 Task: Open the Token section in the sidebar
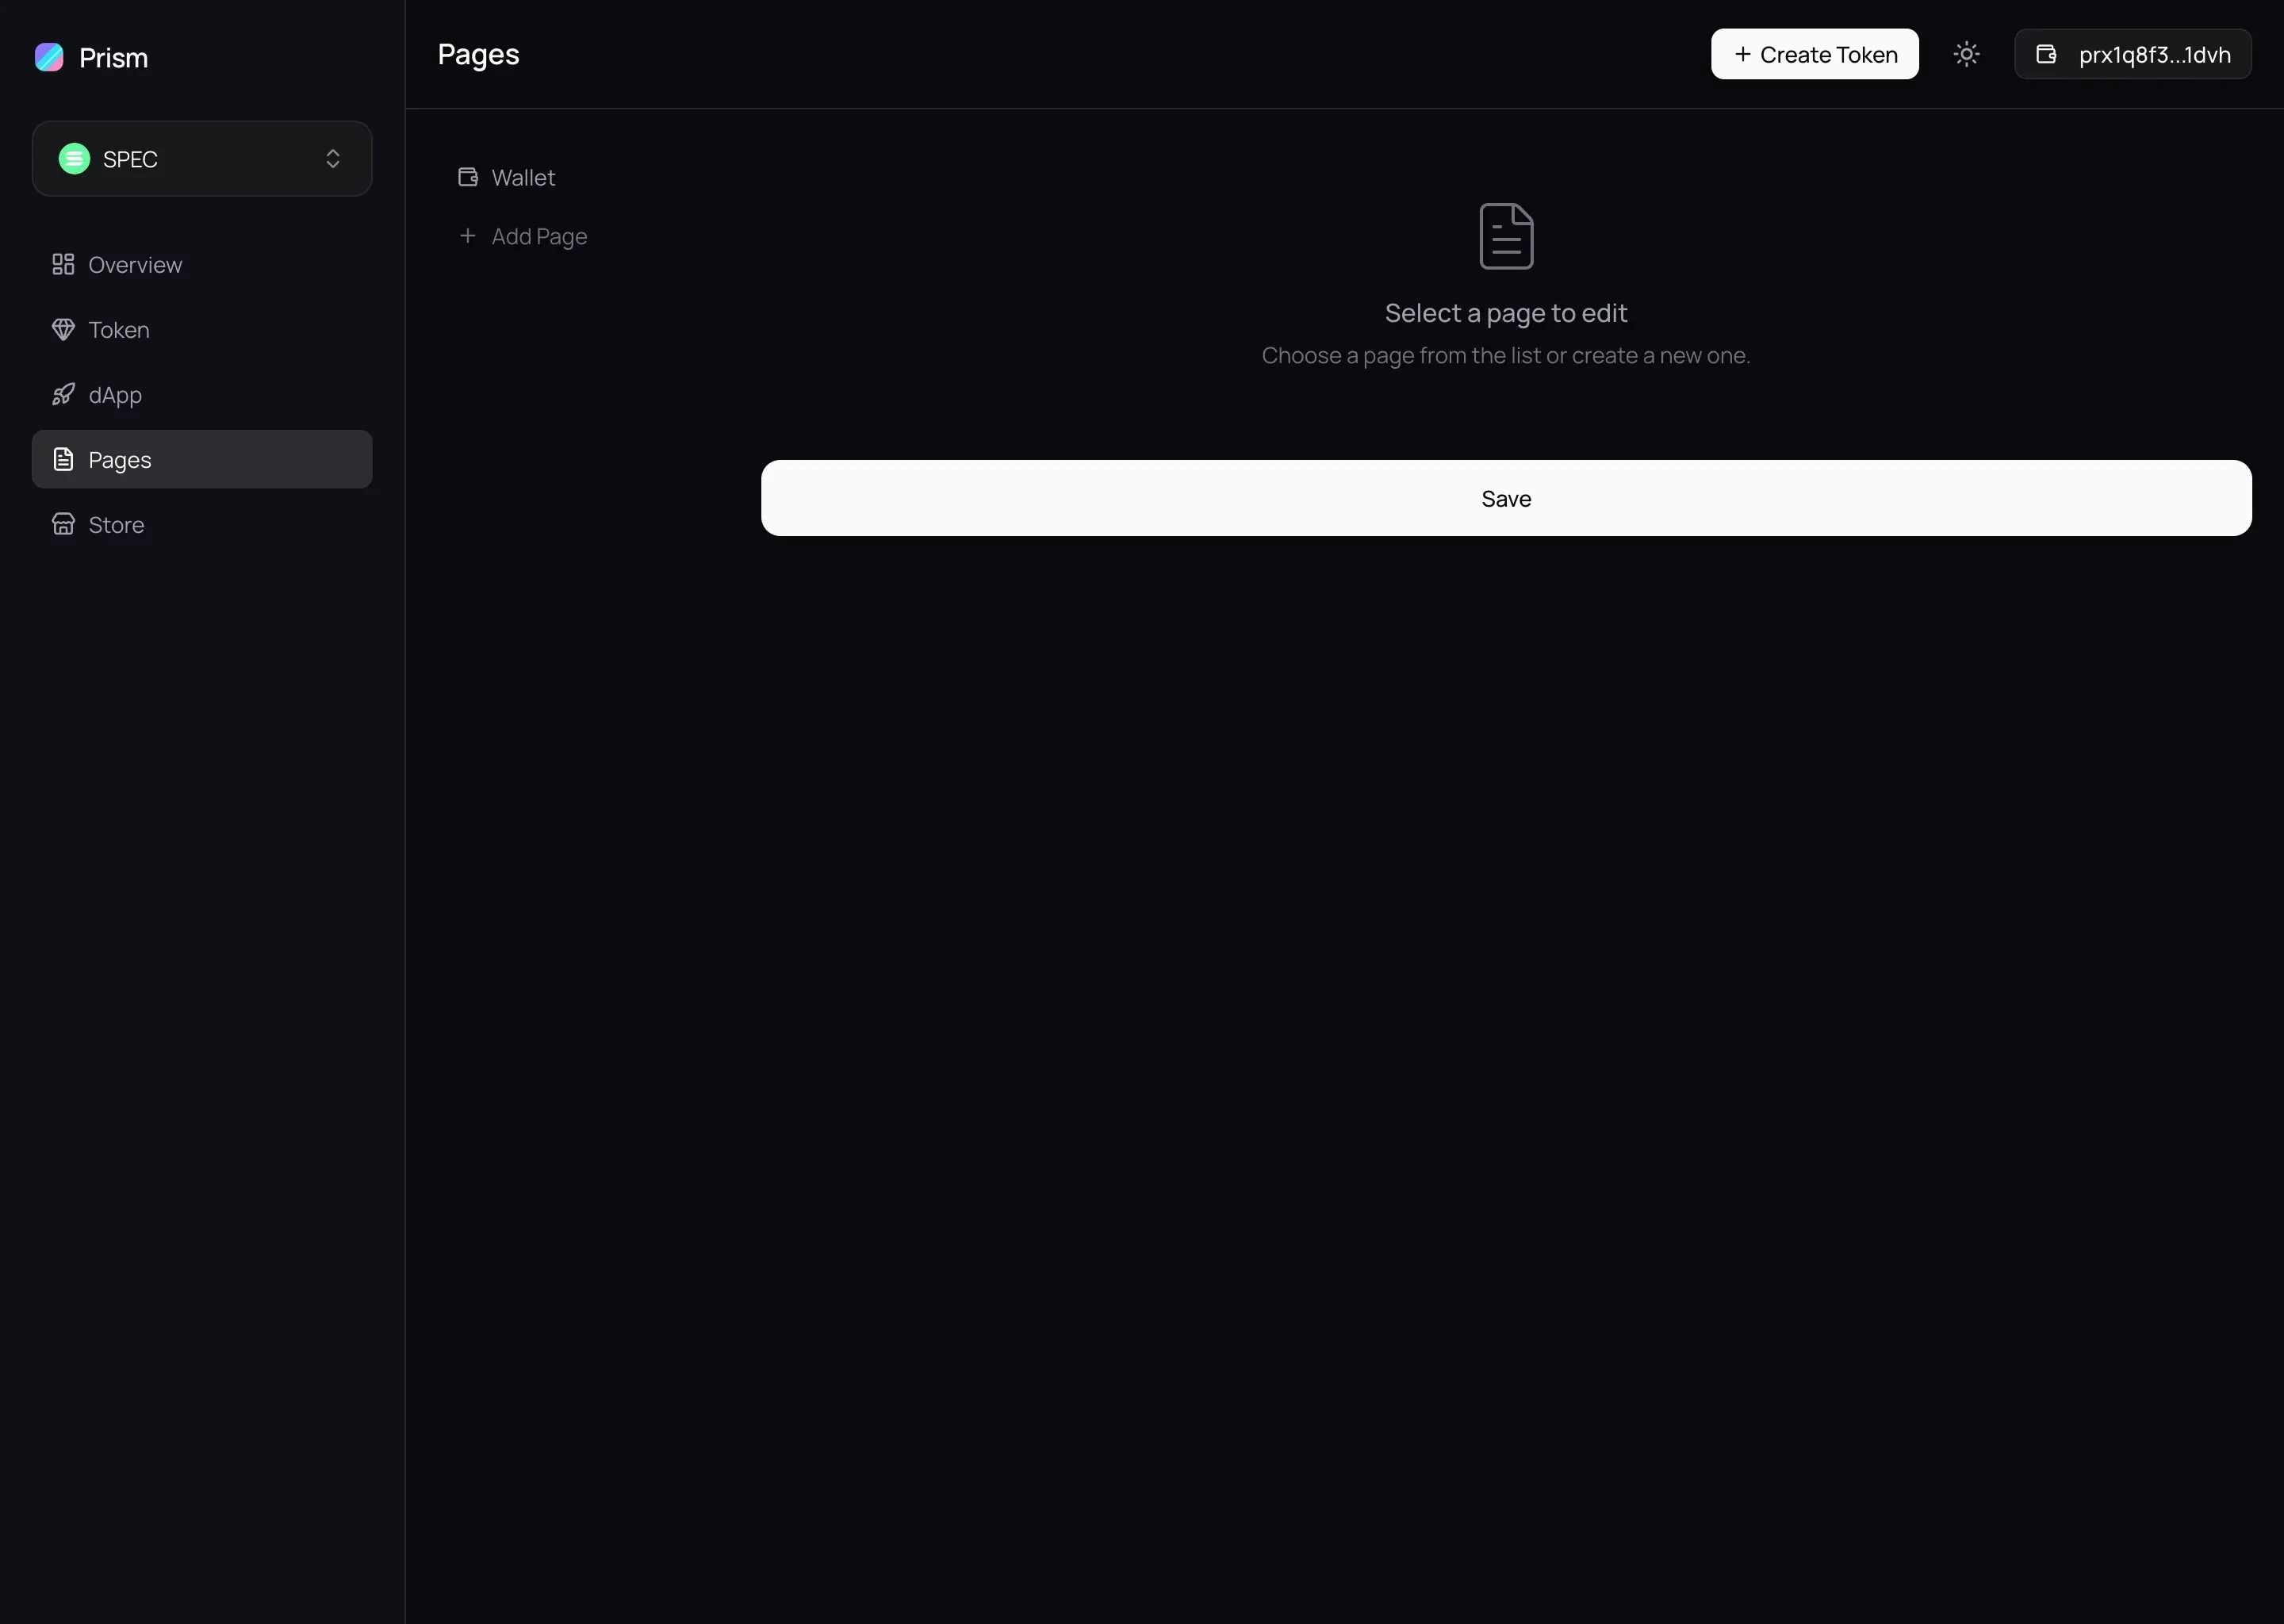[x=202, y=330]
